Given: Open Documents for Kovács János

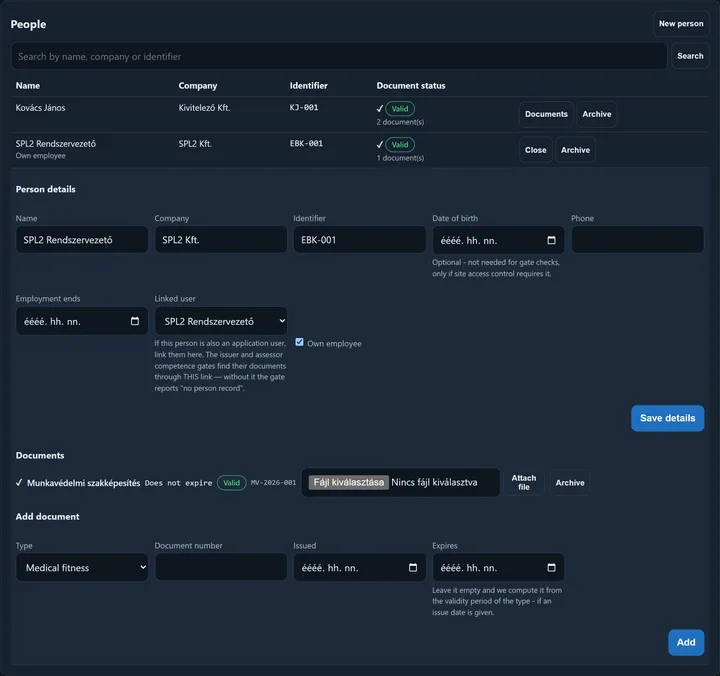Looking at the screenshot, I should [546, 114].
